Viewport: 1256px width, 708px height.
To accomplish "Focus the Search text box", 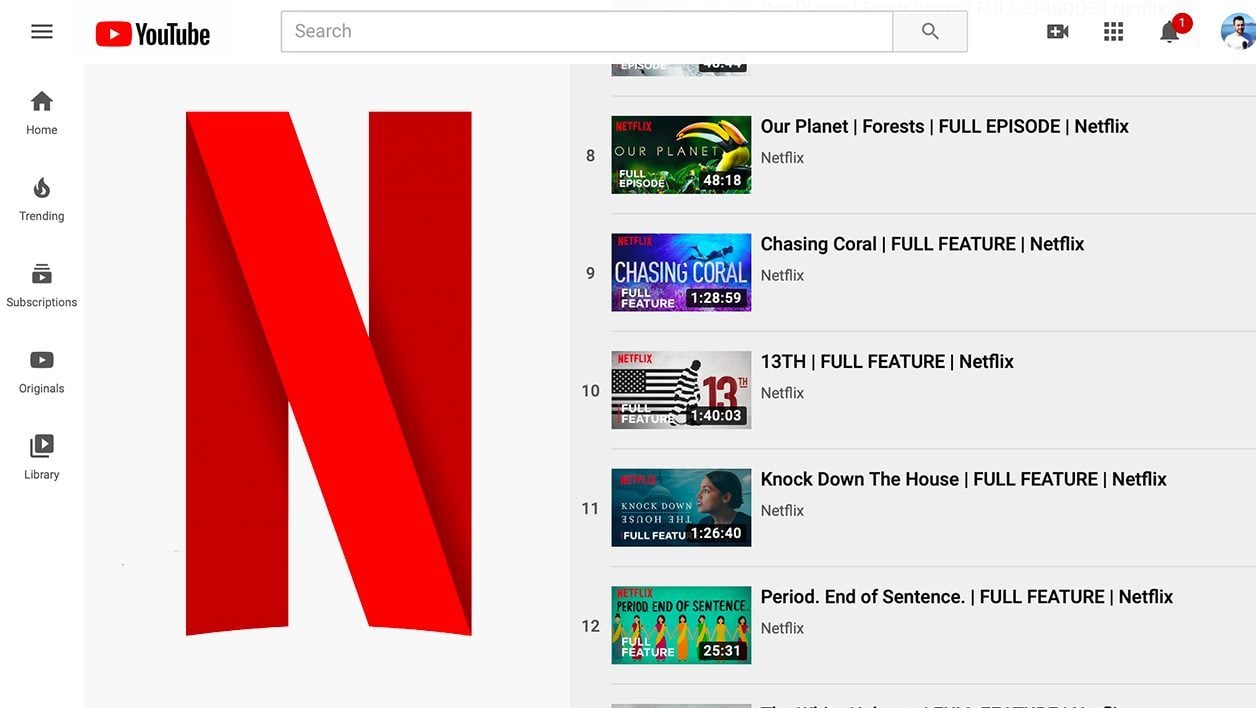I will 587,31.
